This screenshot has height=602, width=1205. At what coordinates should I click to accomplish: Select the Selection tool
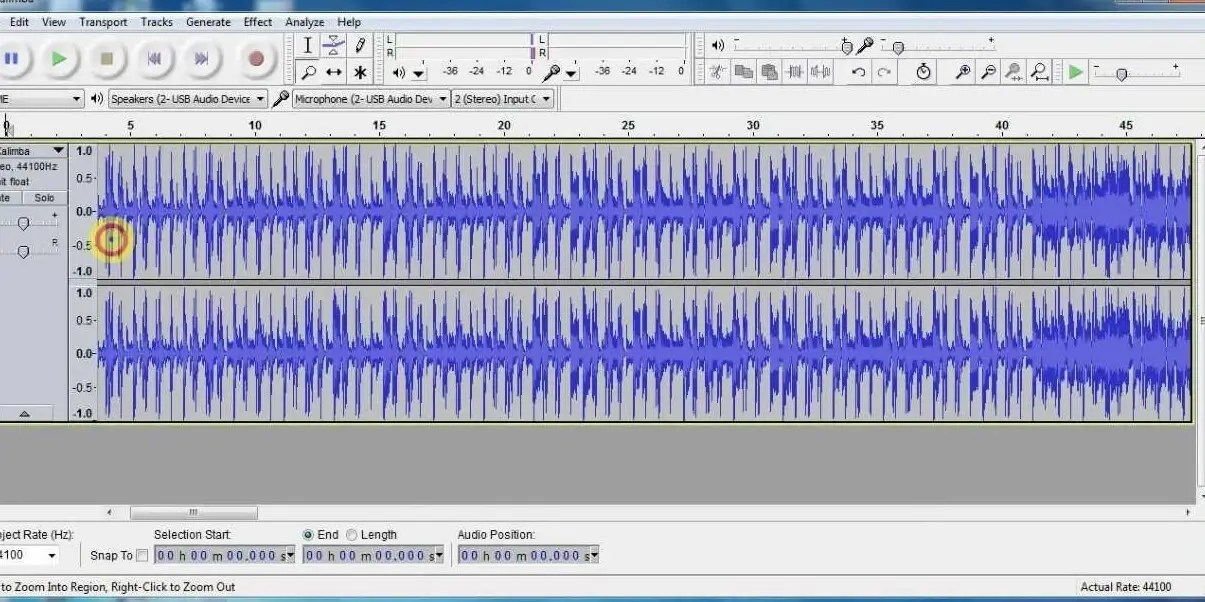coord(308,45)
